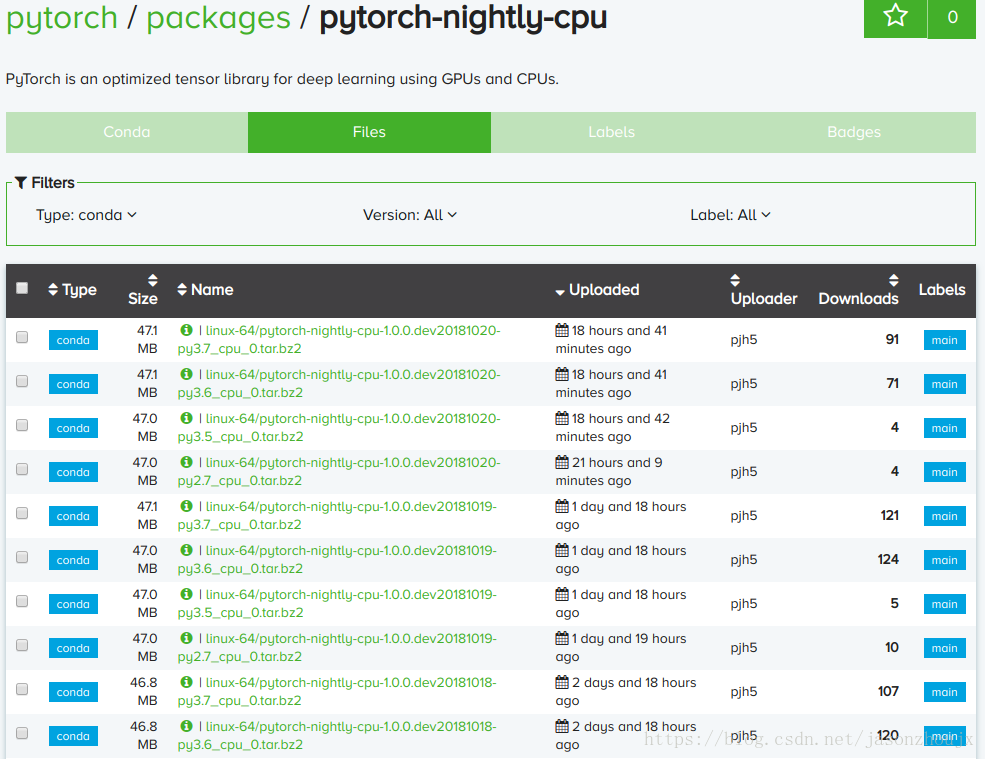The height and width of the screenshot is (759, 985).
Task: Switch to the Labels tab
Action: (x=612, y=132)
